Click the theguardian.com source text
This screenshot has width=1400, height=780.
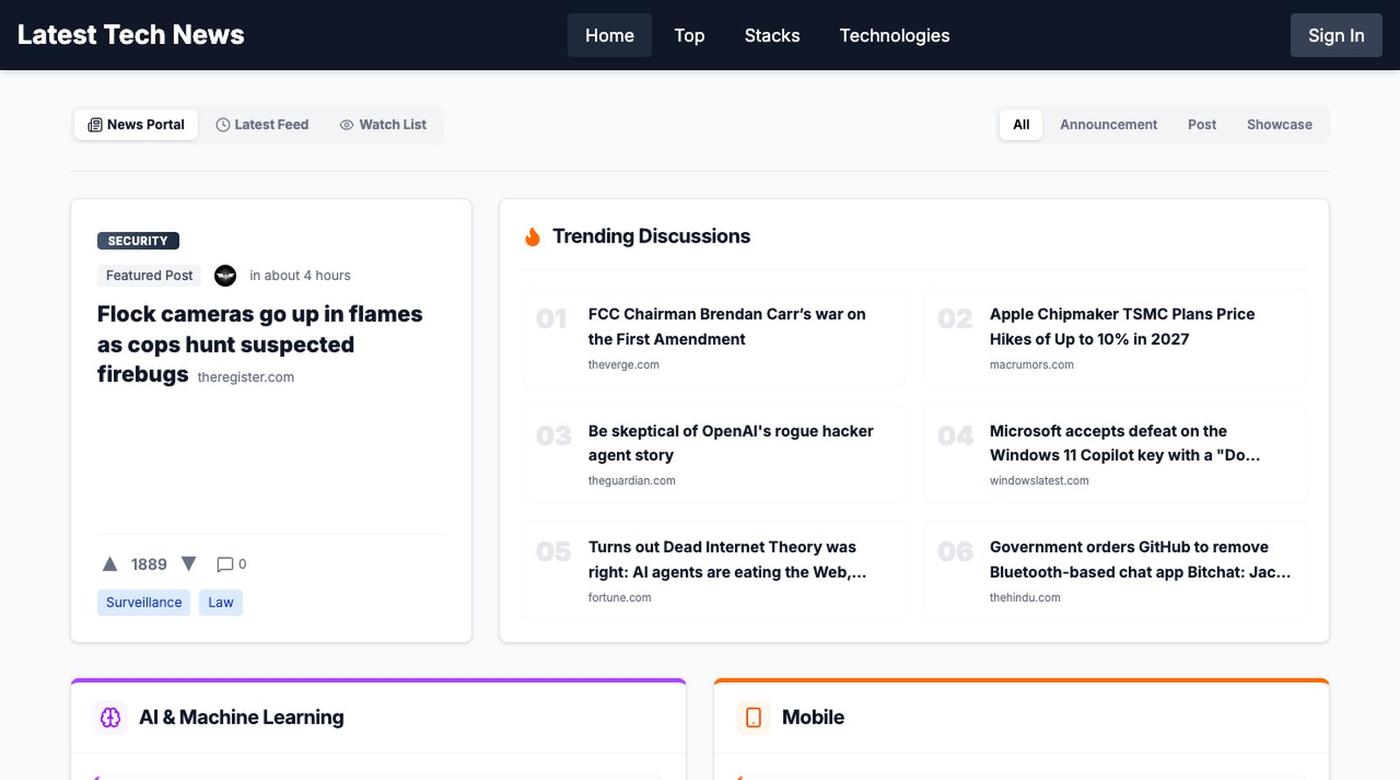tap(632, 481)
